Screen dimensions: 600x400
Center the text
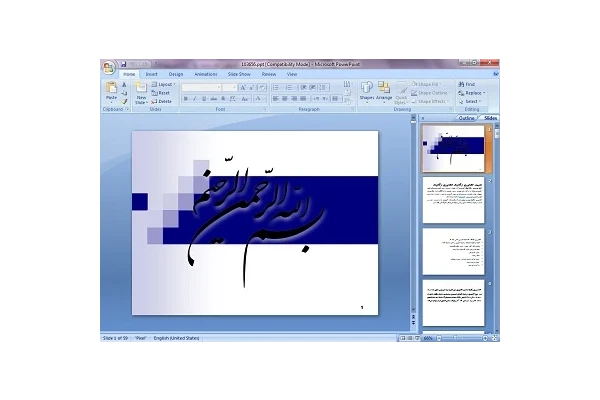pos(285,99)
